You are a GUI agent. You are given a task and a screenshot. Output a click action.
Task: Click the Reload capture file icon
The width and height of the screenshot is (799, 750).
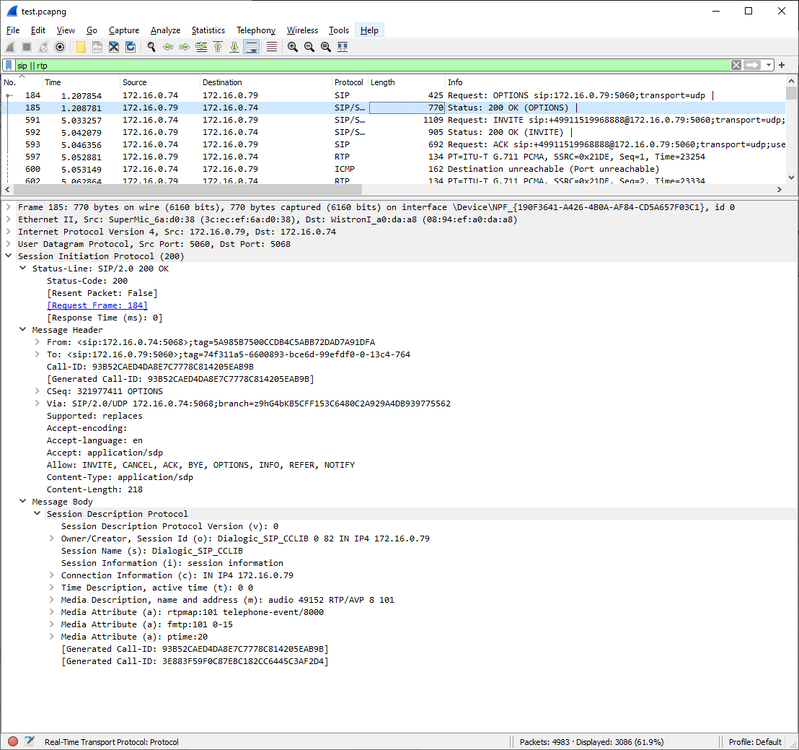point(130,47)
